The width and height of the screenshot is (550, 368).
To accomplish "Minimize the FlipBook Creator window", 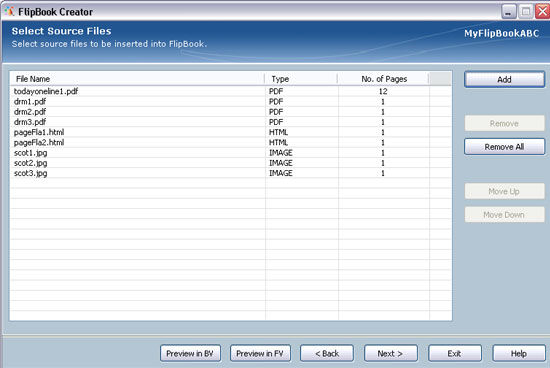I will click(509, 12).
